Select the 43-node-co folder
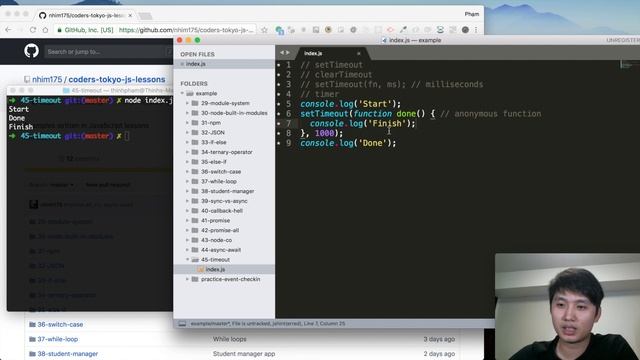The image size is (640, 360). [x=216, y=240]
